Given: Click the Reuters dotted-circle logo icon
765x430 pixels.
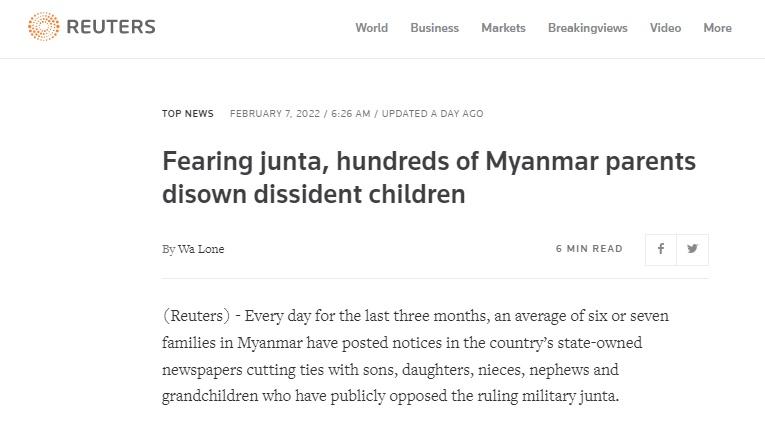Looking at the screenshot, I should coord(44,27).
